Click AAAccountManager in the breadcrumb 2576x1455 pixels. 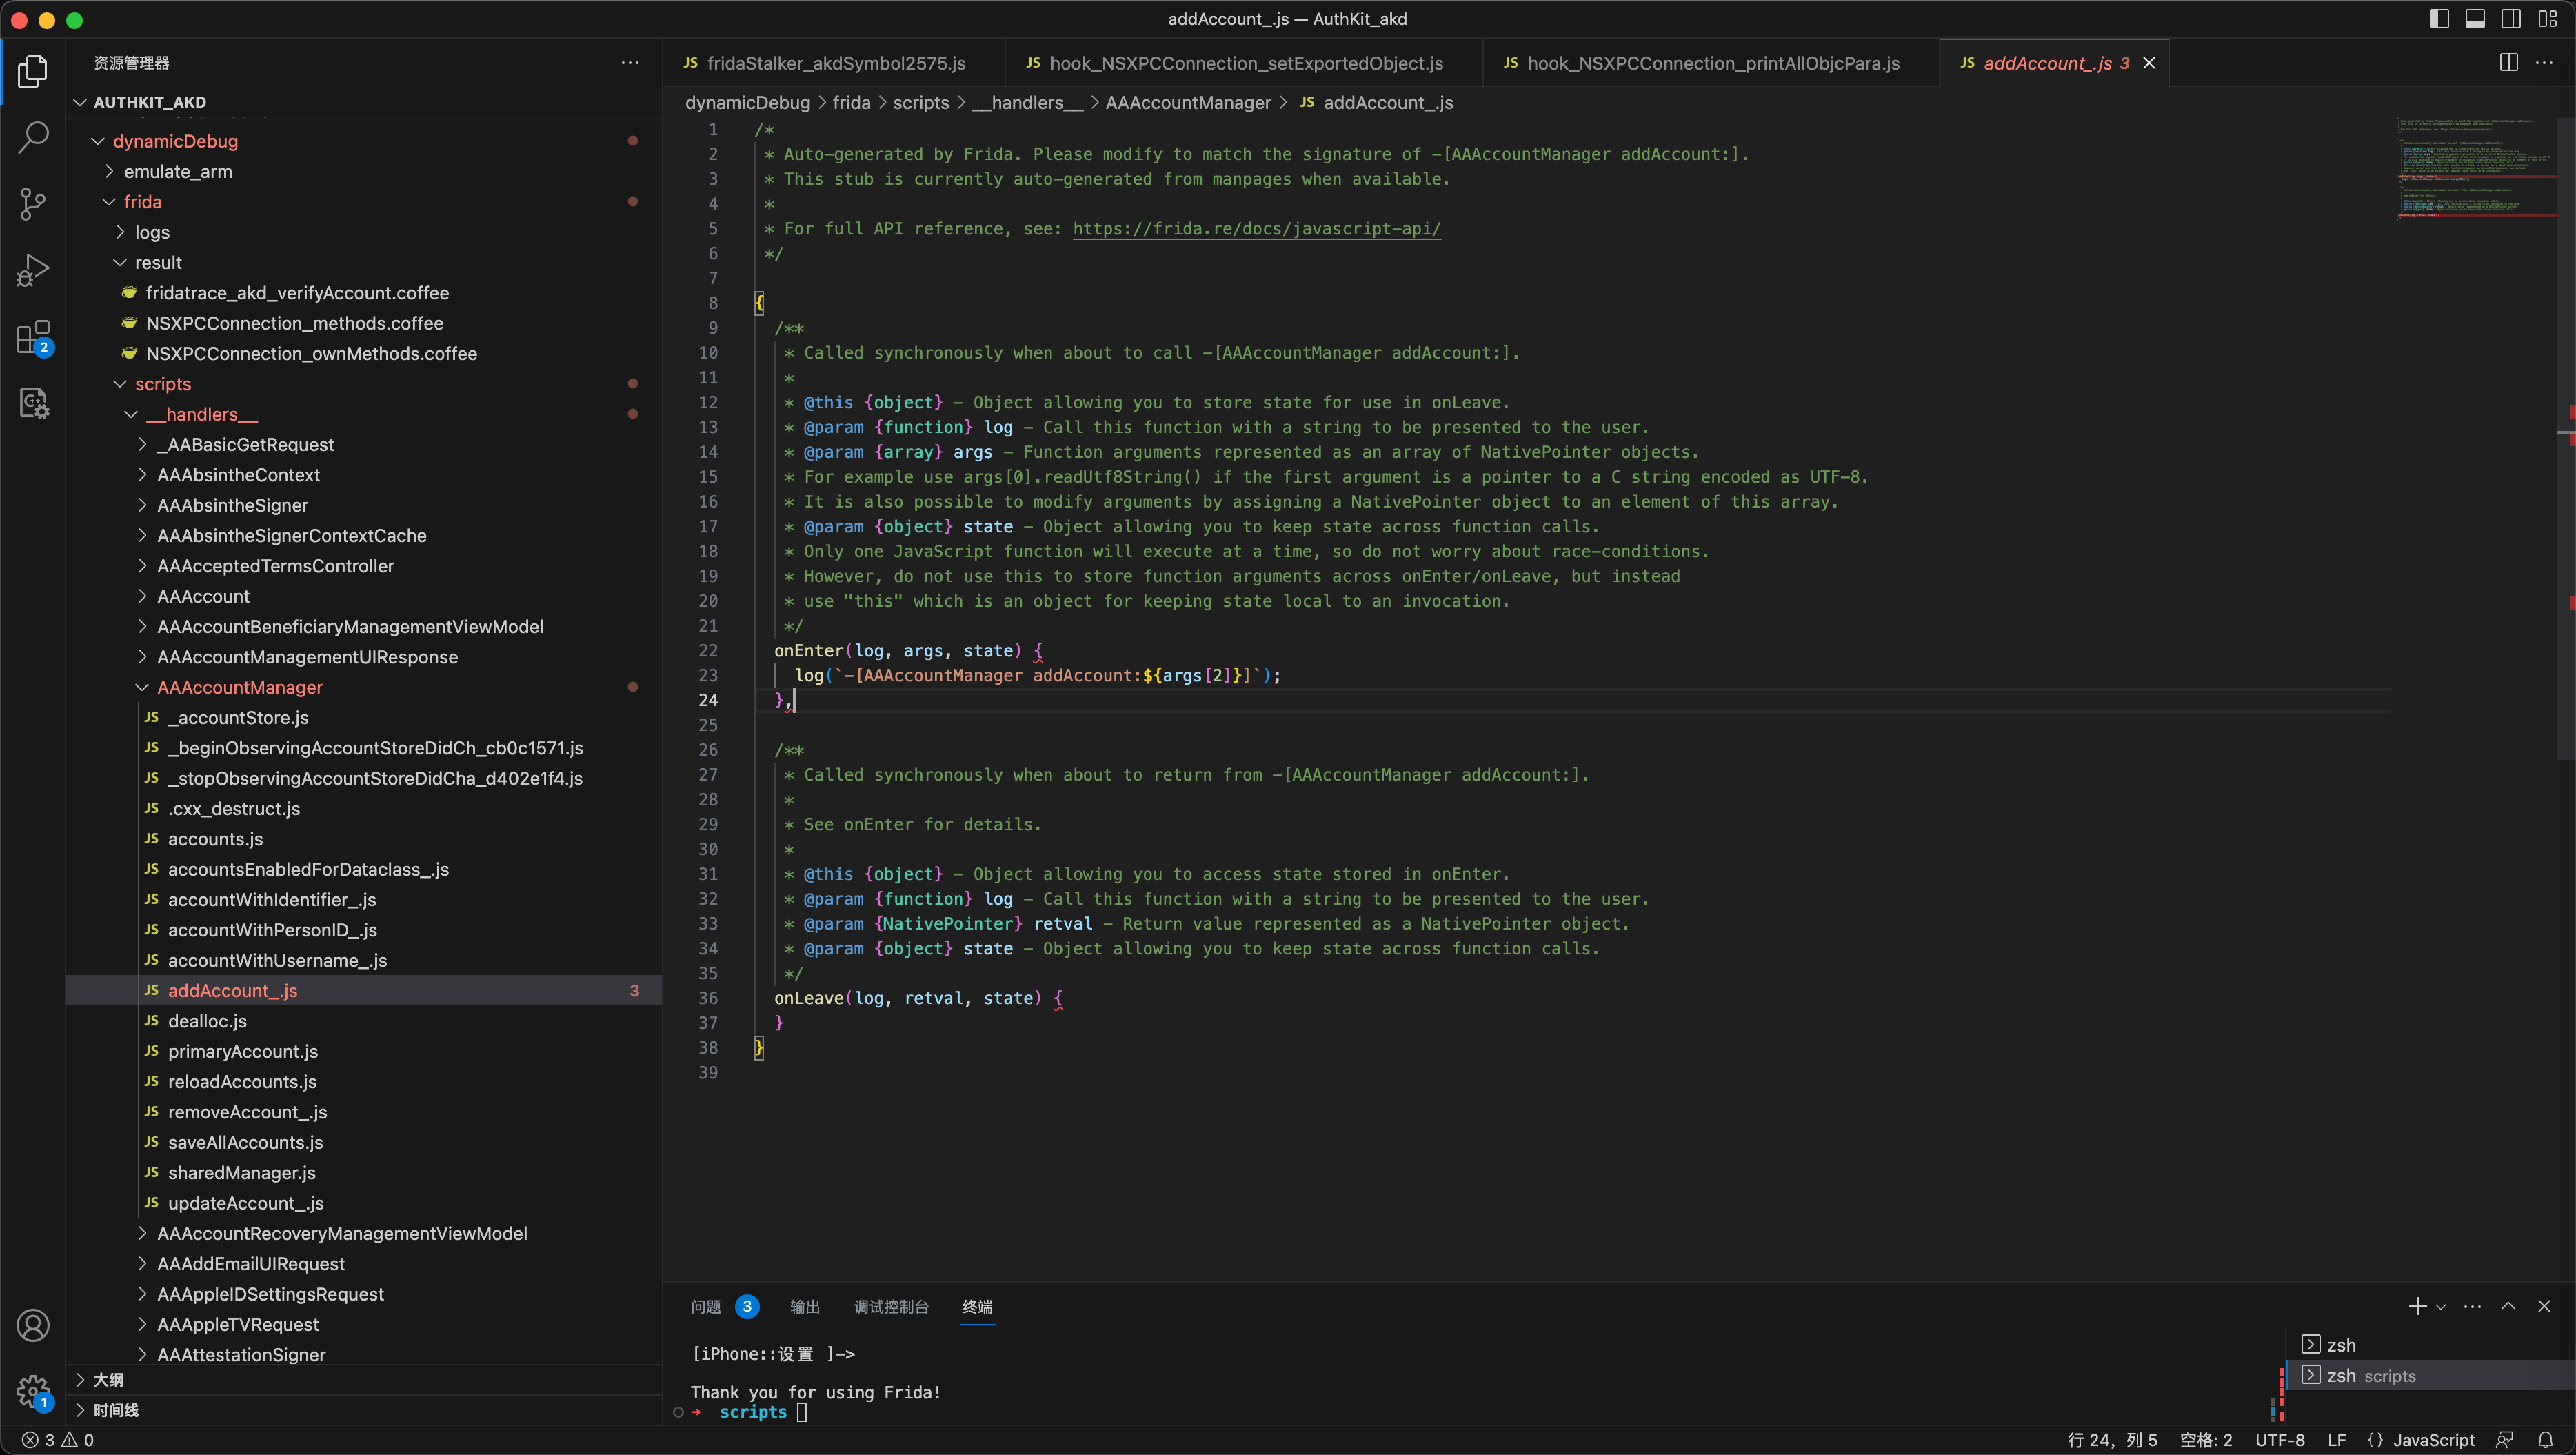(1188, 103)
